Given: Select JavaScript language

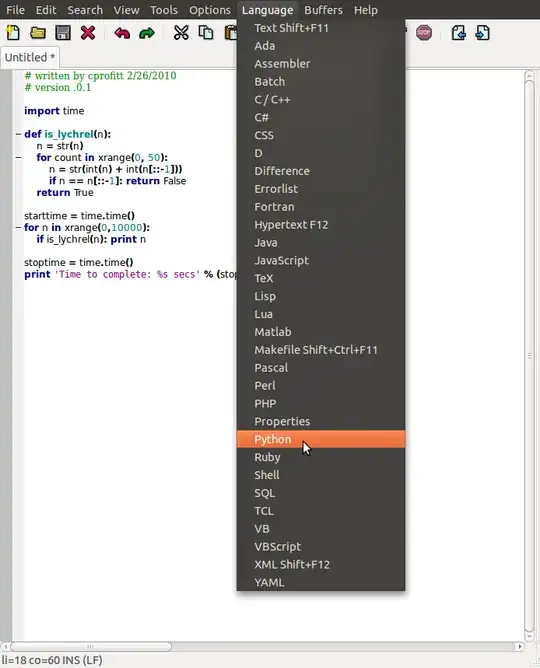Looking at the screenshot, I should (x=321, y=261).
